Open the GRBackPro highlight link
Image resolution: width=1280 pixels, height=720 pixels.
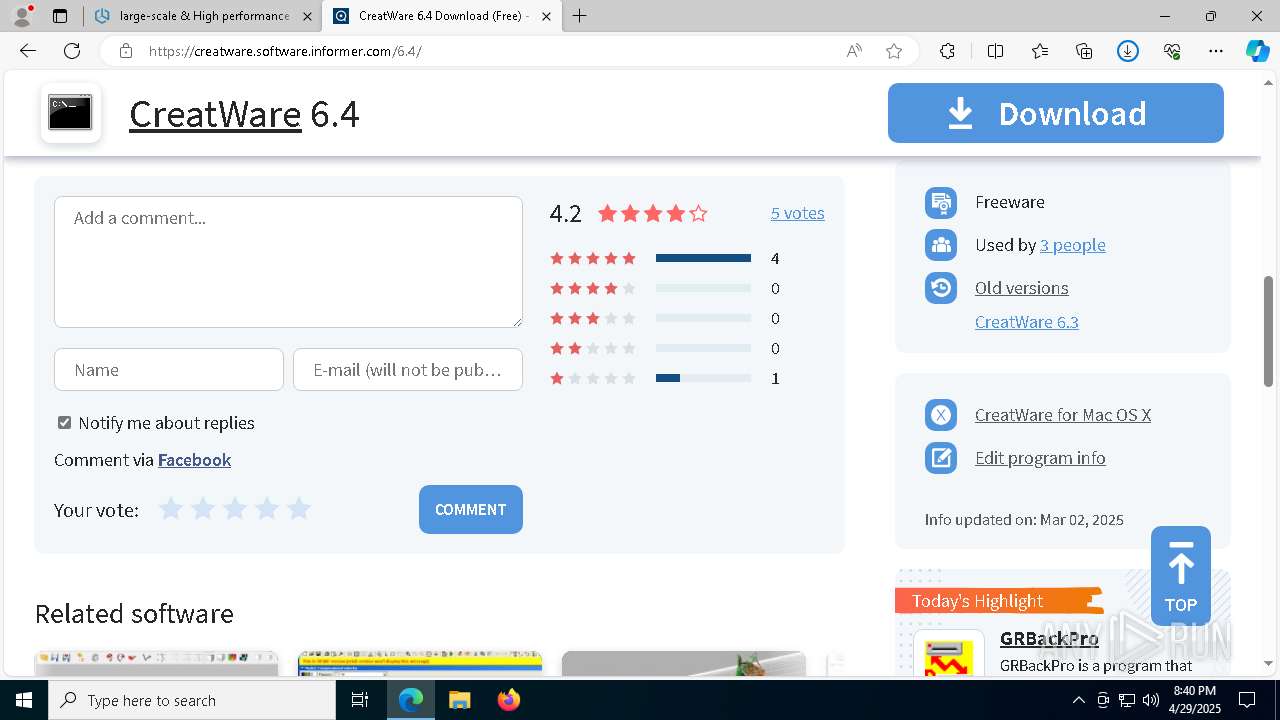click(x=1049, y=639)
